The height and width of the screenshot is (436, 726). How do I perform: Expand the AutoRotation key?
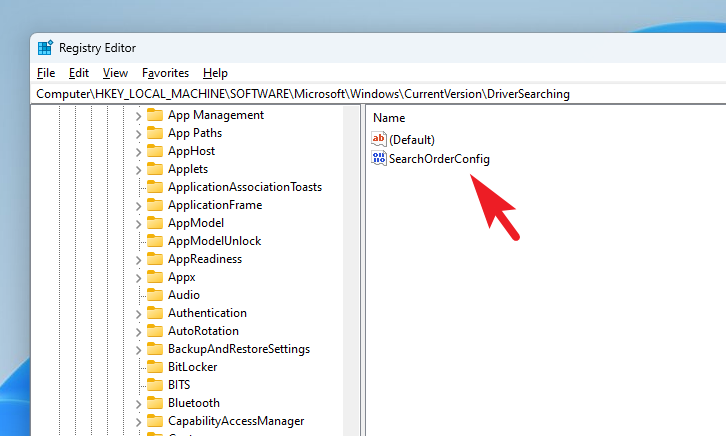click(x=138, y=332)
